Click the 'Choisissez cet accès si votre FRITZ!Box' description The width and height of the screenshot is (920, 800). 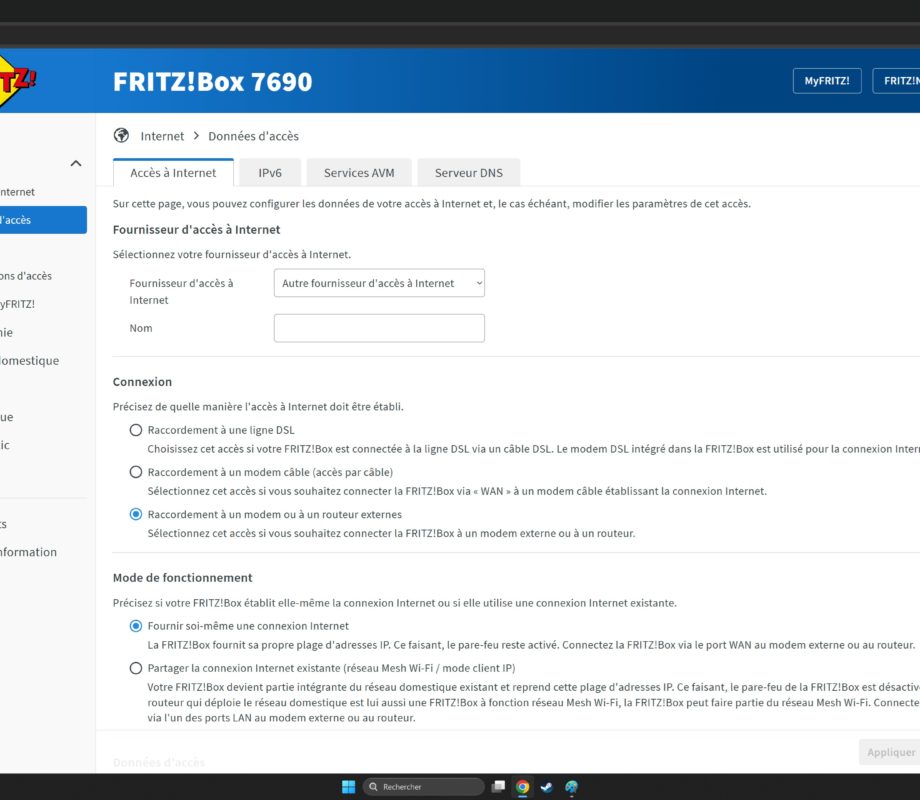533,449
